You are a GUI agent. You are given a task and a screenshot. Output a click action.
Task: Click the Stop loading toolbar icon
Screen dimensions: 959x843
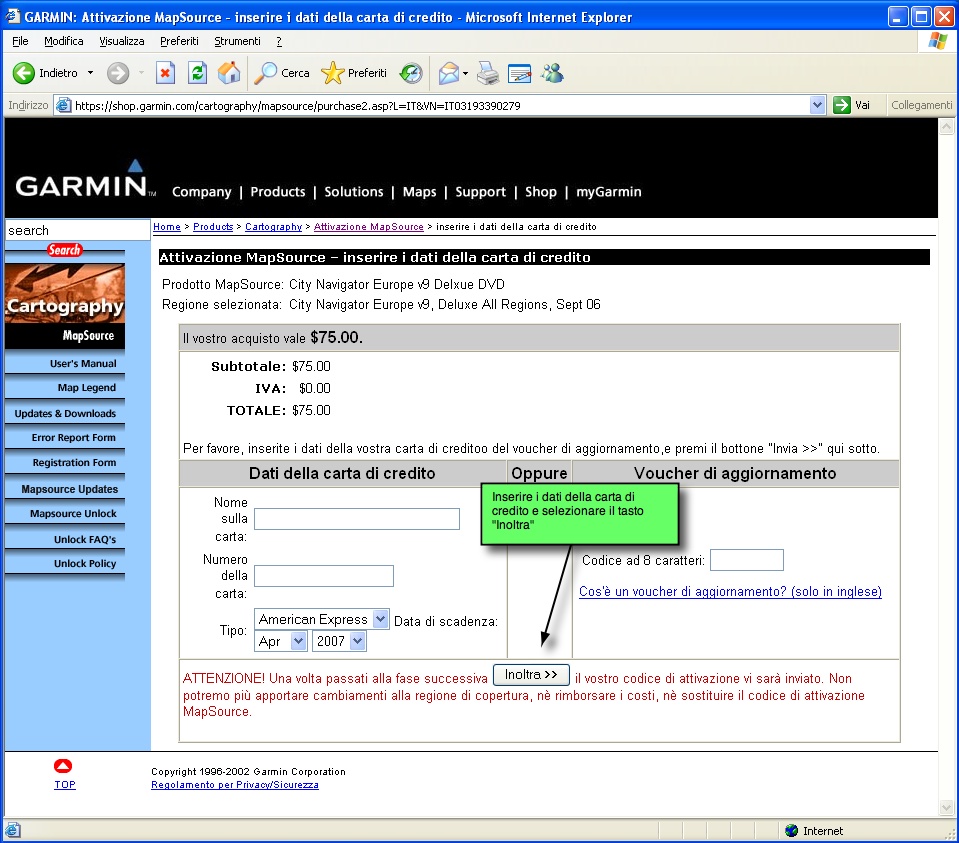[165, 73]
